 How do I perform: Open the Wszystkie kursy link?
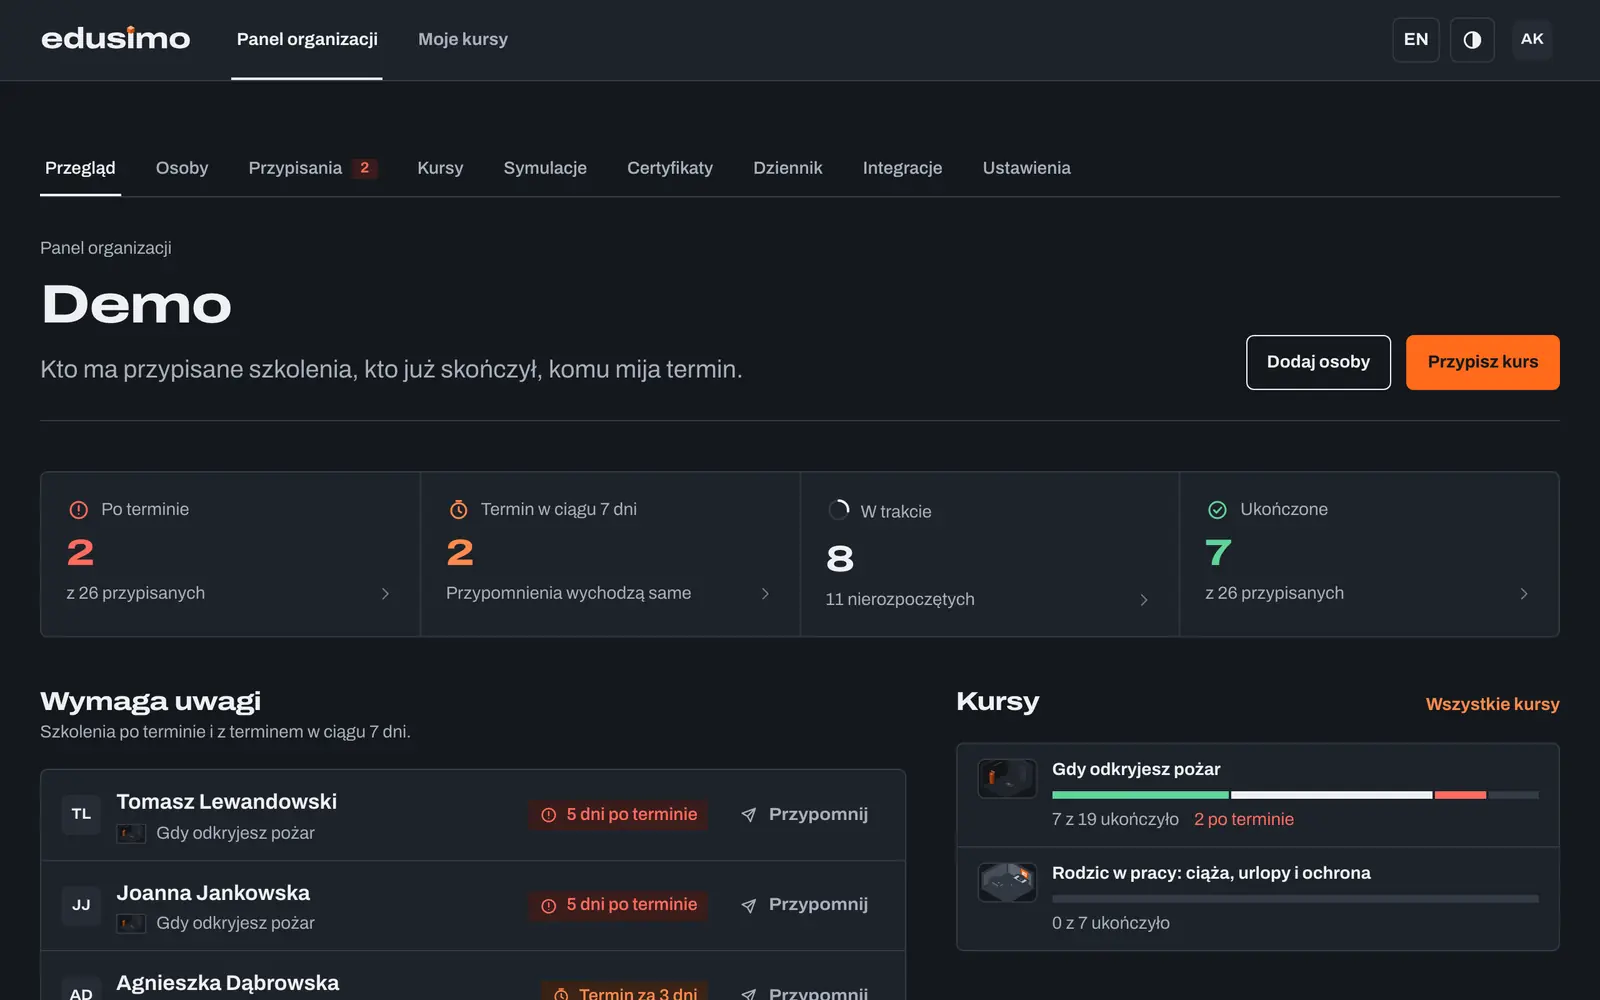click(1492, 704)
